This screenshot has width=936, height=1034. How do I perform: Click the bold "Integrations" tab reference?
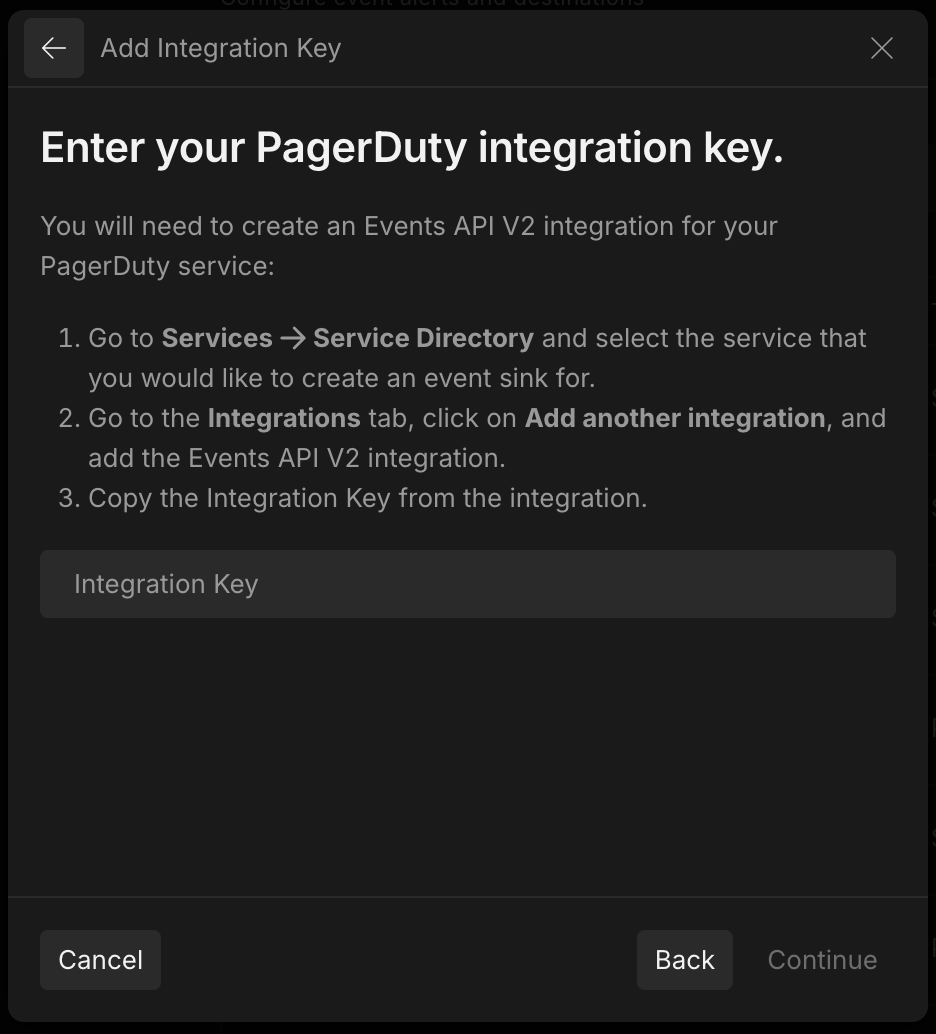(x=284, y=418)
